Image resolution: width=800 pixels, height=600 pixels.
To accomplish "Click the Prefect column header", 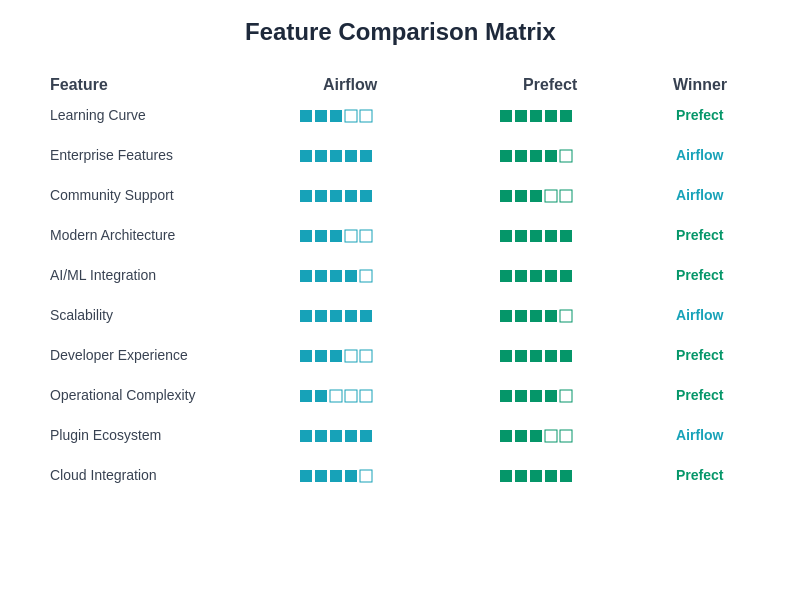I will pos(550,85).
